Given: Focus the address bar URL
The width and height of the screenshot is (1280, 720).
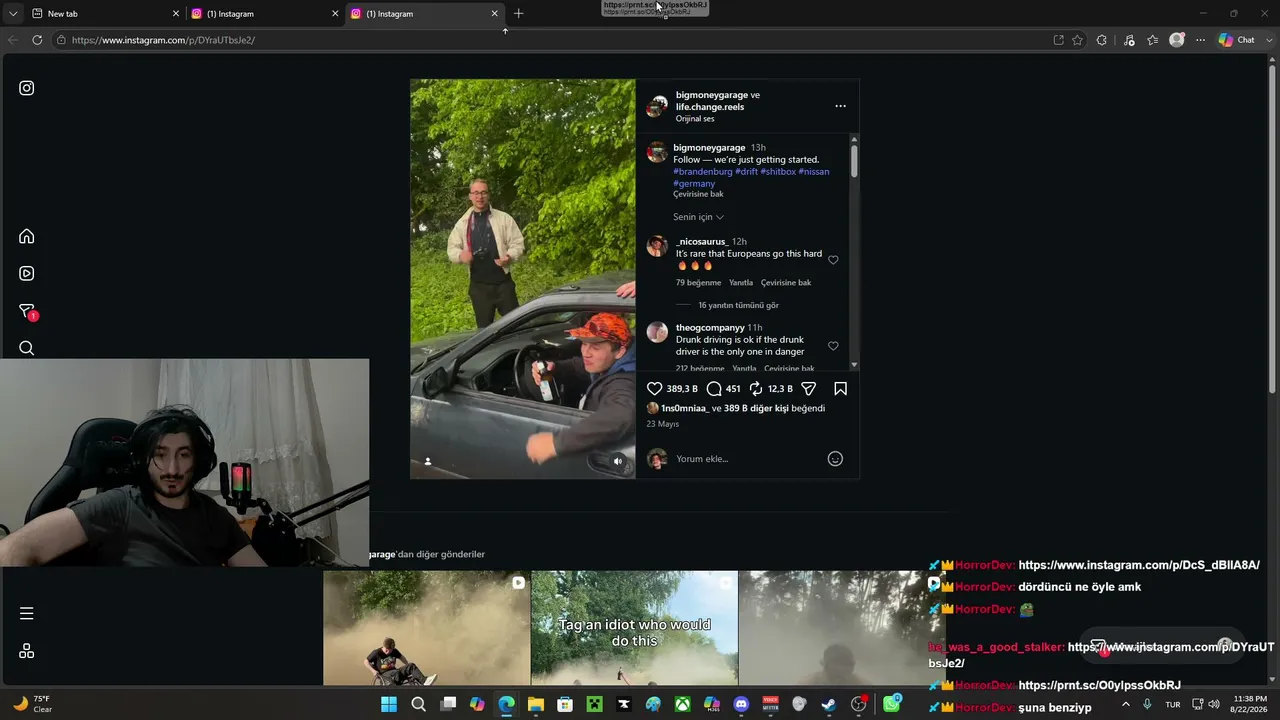Looking at the screenshot, I should pos(550,40).
